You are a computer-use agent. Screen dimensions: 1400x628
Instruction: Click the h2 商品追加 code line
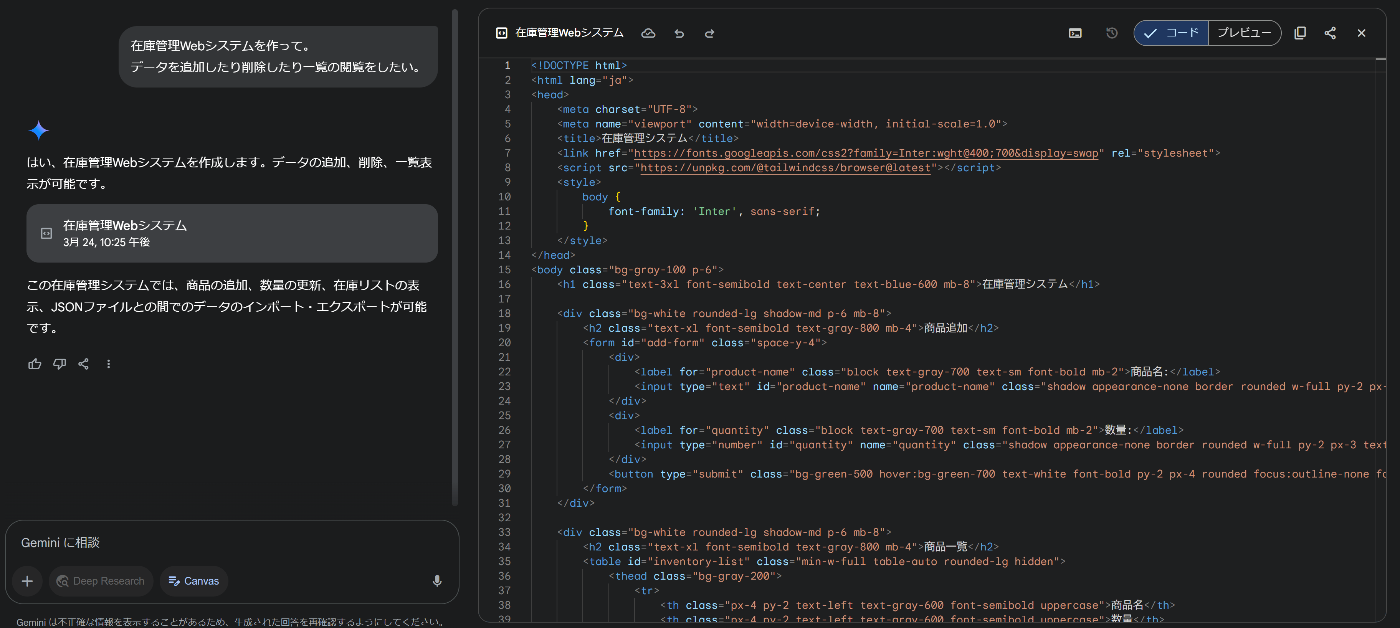[791, 328]
